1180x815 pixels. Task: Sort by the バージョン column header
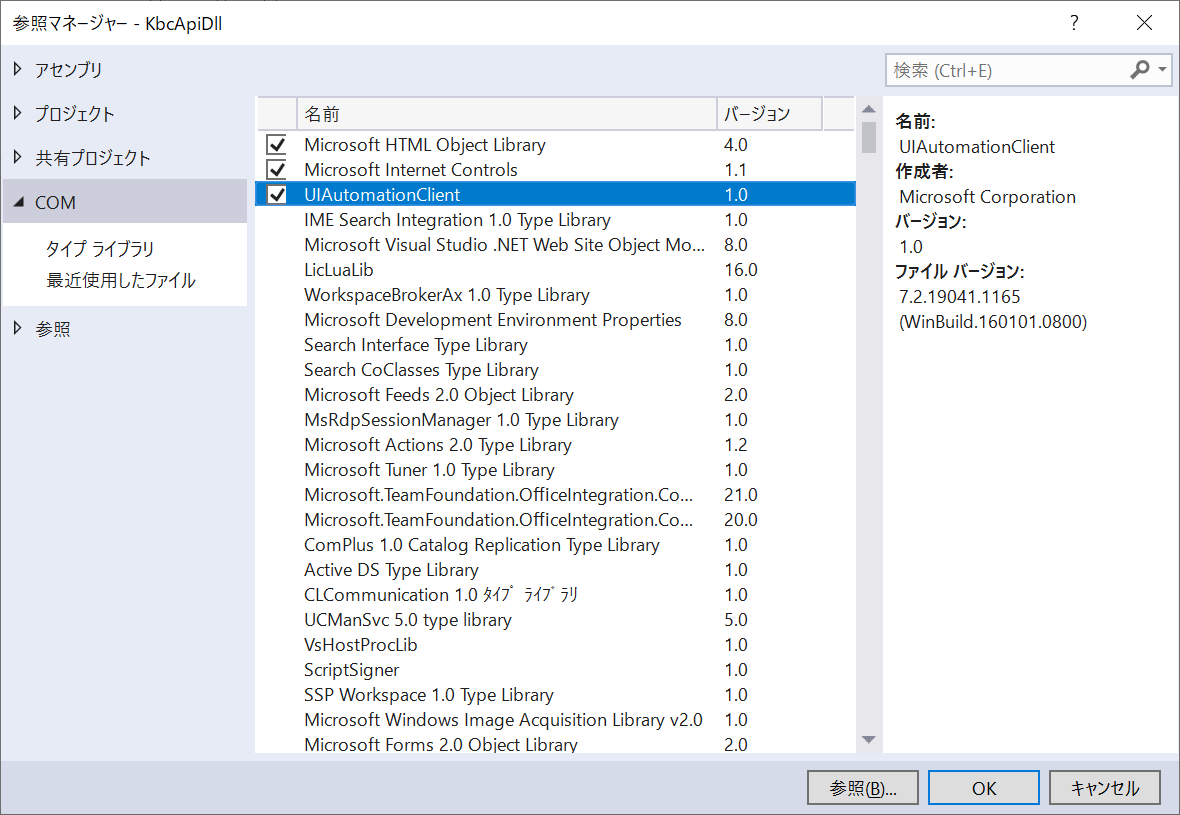pos(769,114)
